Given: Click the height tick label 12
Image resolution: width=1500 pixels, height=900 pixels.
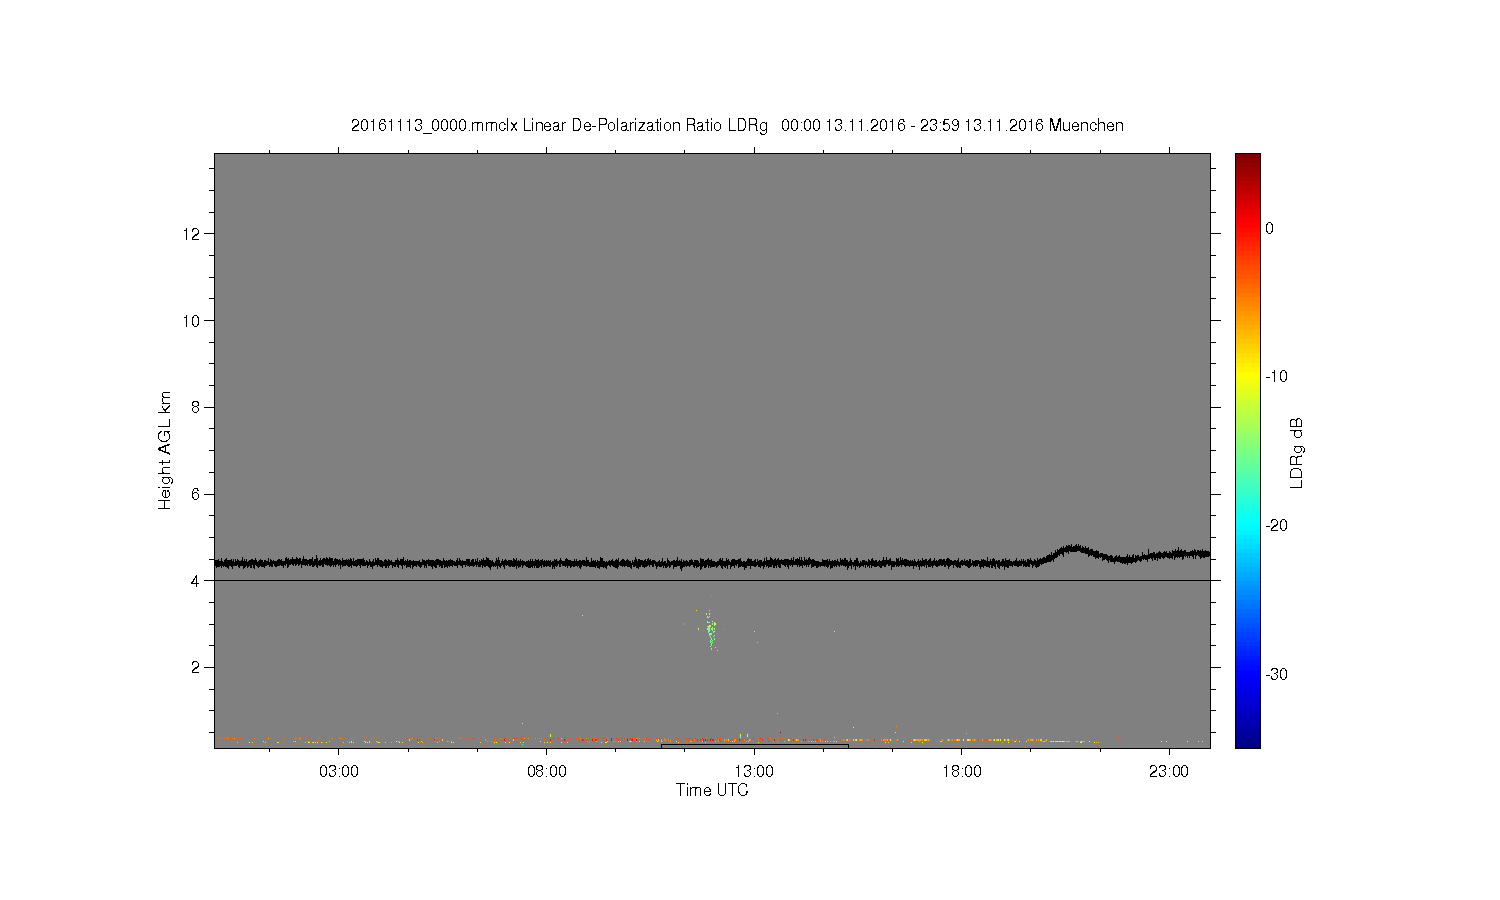Looking at the screenshot, I should (192, 233).
